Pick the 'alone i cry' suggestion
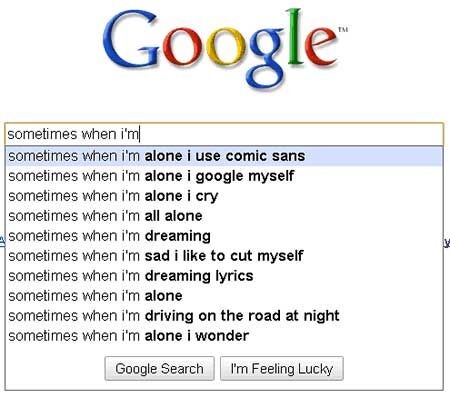Screen dimensions: 450x398 pyautogui.click(x=224, y=196)
